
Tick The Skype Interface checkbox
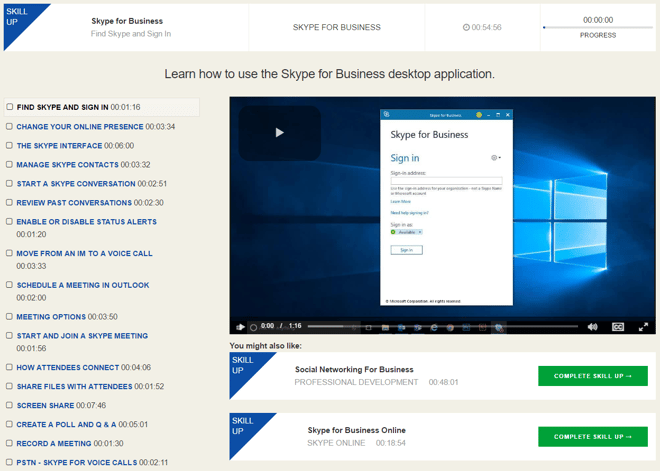click(9, 145)
